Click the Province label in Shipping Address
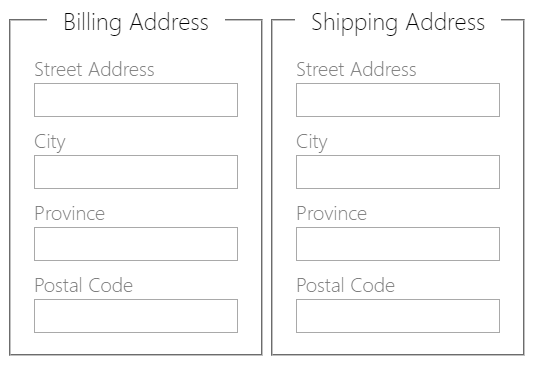 tap(332, 214)
